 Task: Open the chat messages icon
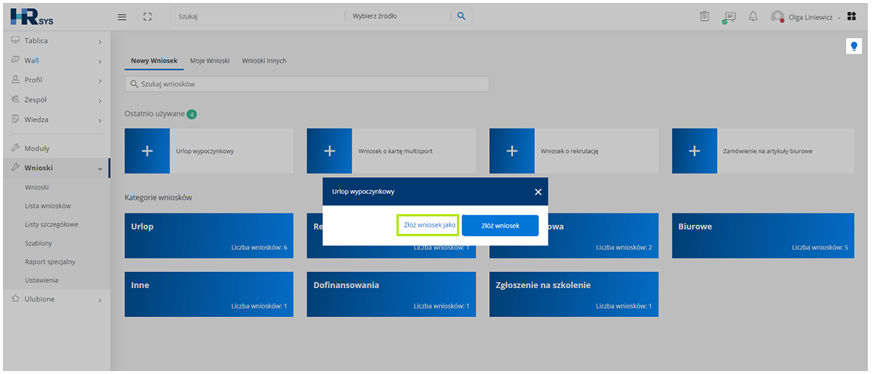click(x=729, y=17)
